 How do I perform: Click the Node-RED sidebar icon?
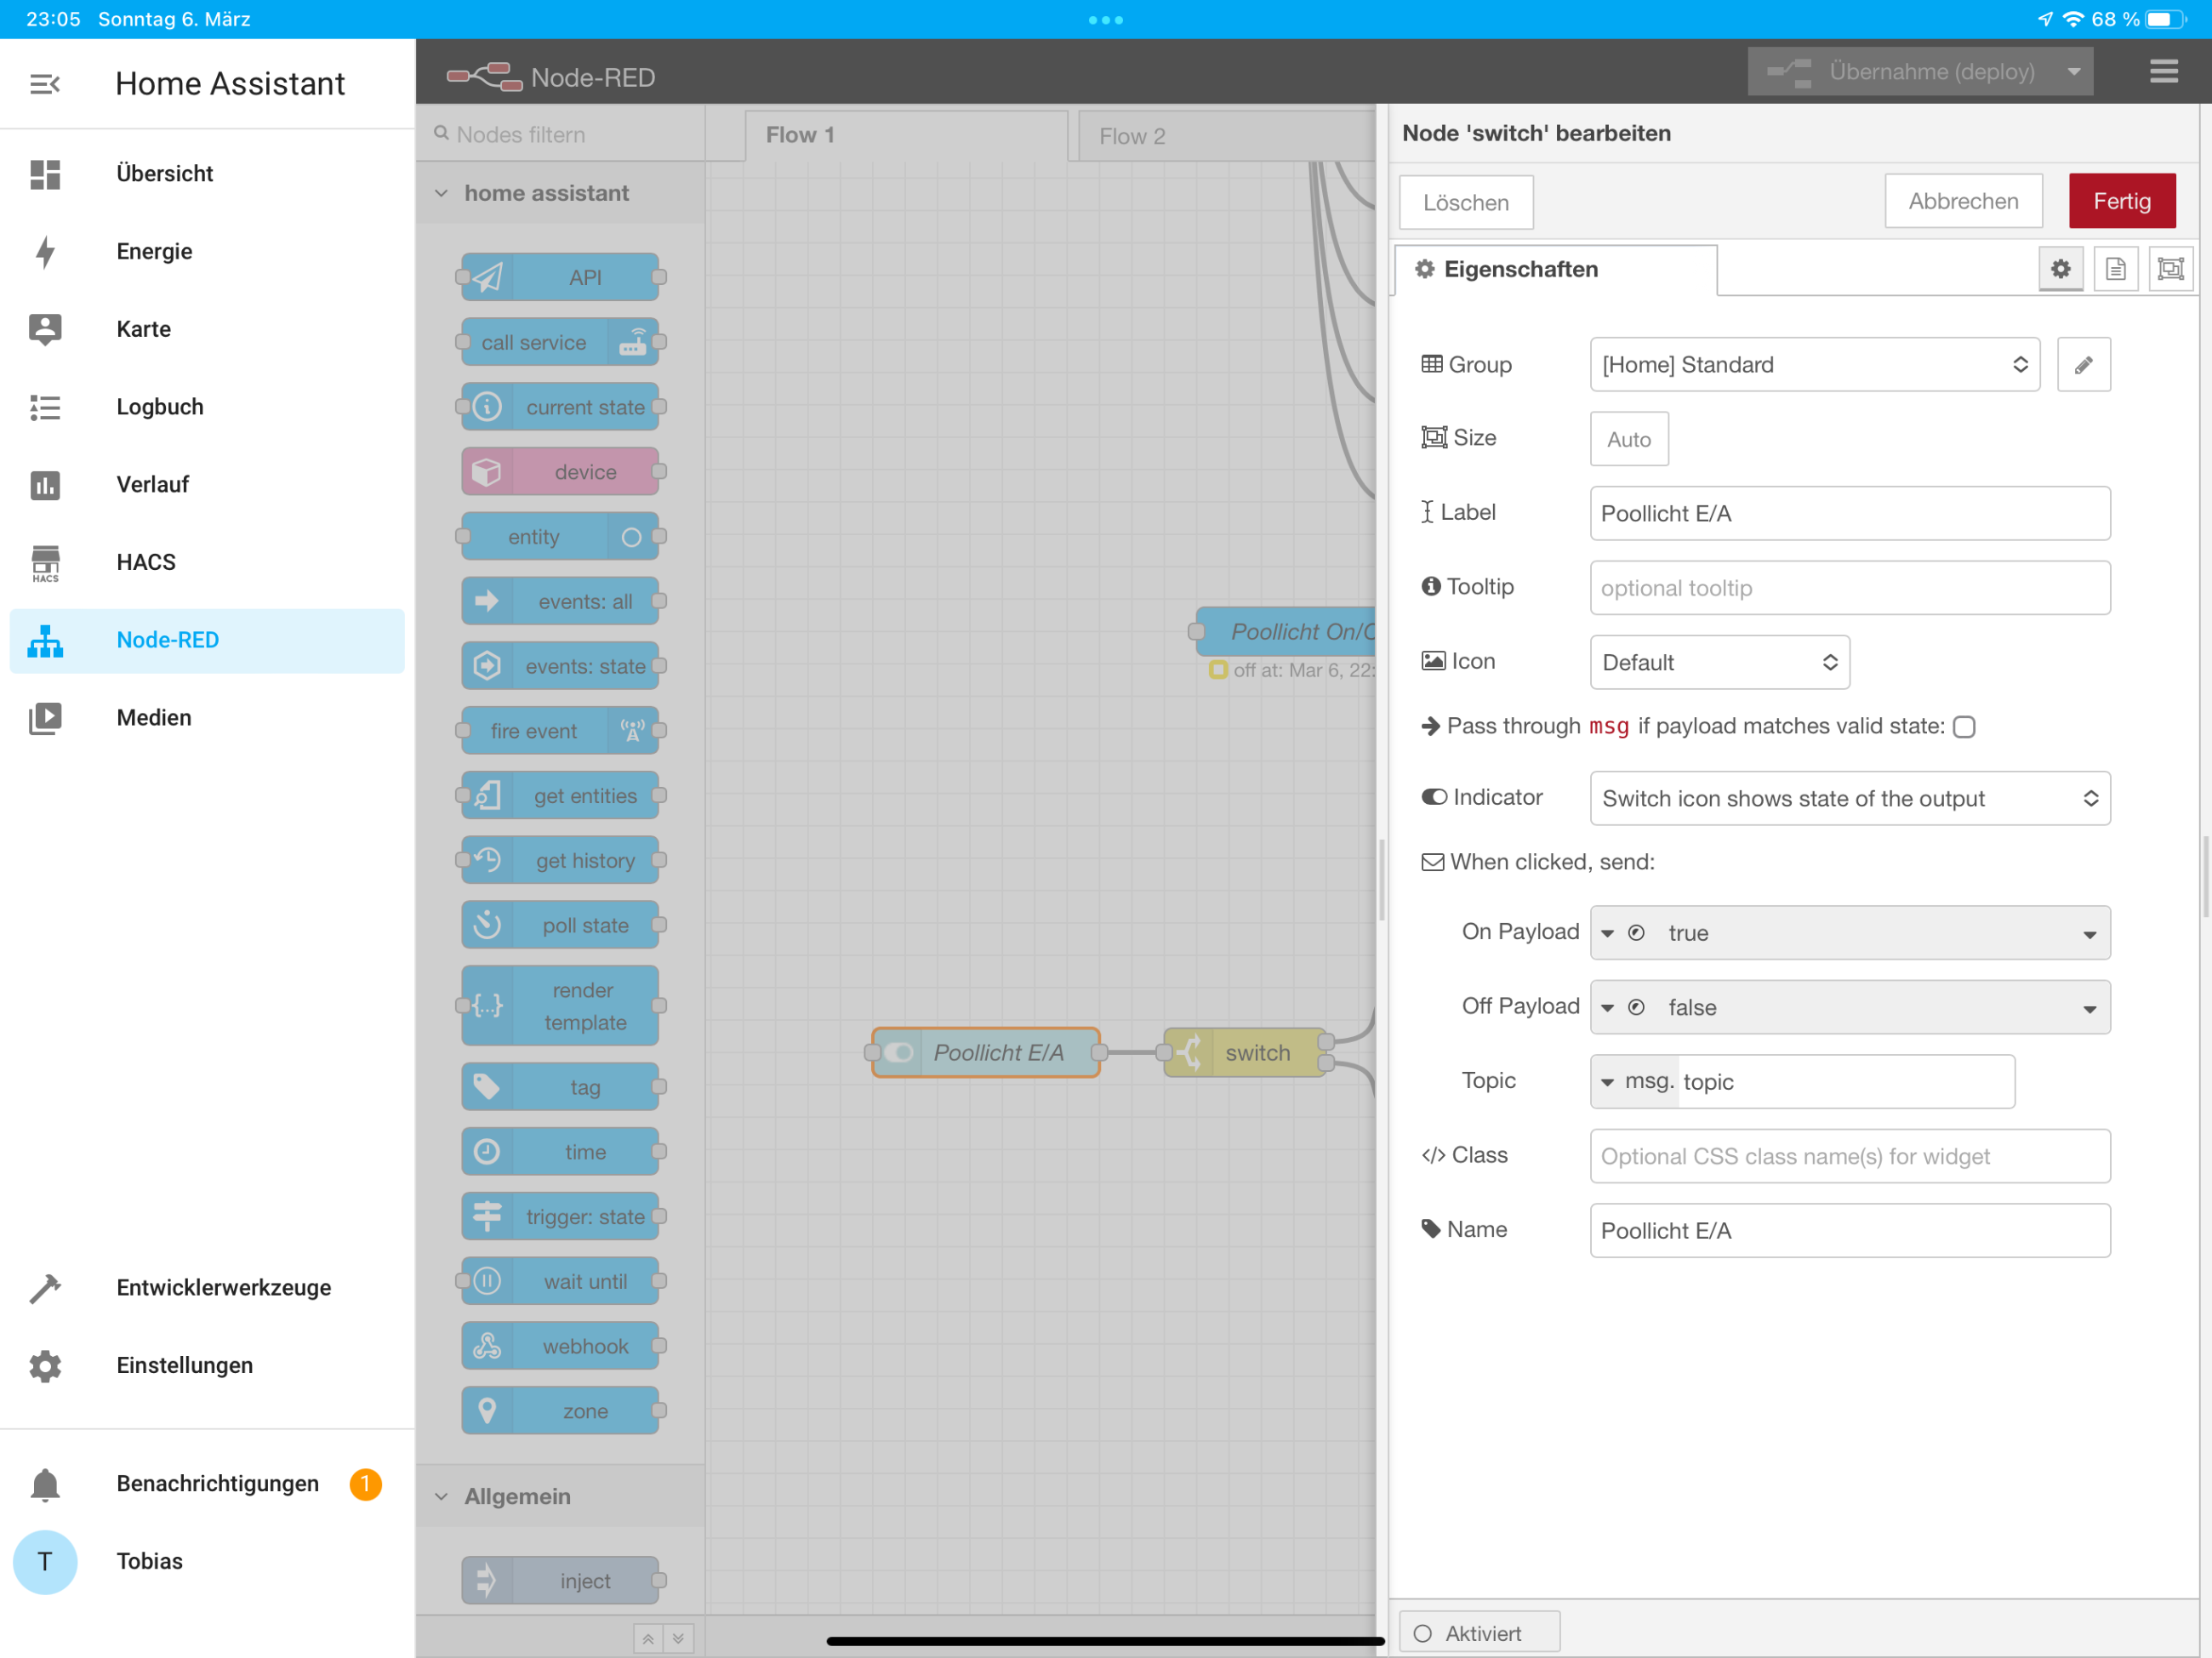tap(45, 640)
